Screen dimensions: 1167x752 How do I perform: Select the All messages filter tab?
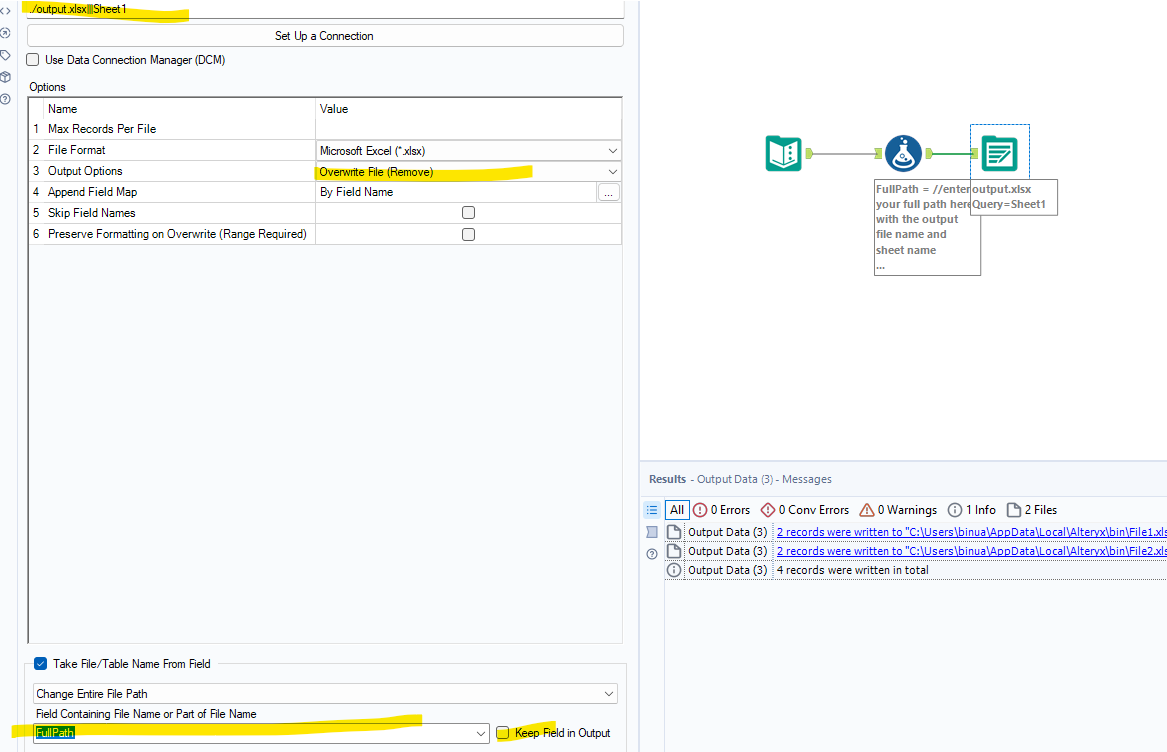coord(677,510)
